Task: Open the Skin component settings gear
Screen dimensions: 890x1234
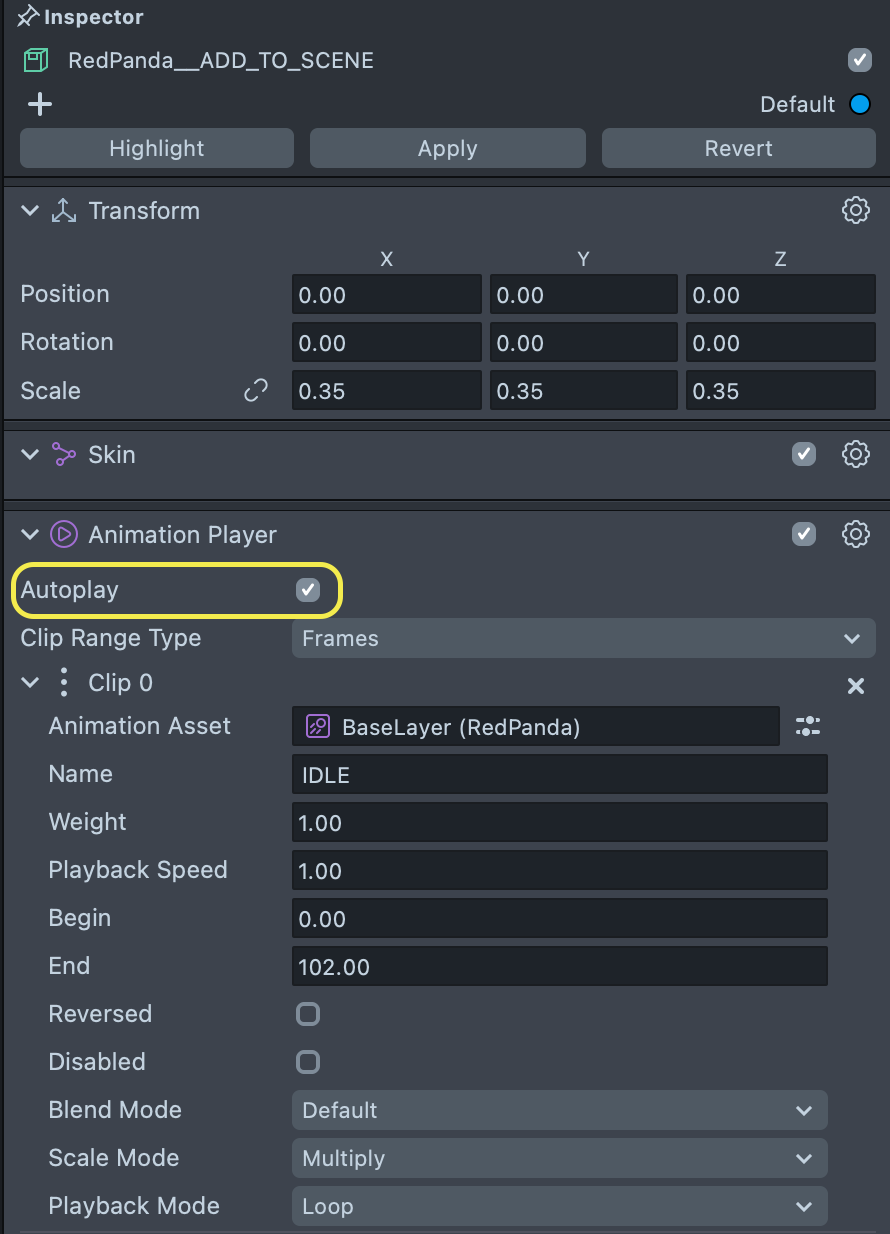Action: (855, 454)
